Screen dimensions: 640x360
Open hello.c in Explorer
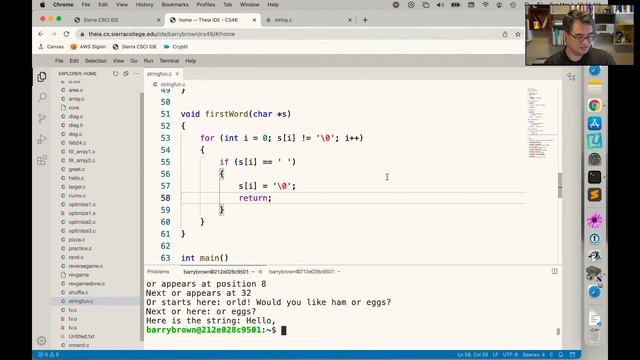(76, 178)
